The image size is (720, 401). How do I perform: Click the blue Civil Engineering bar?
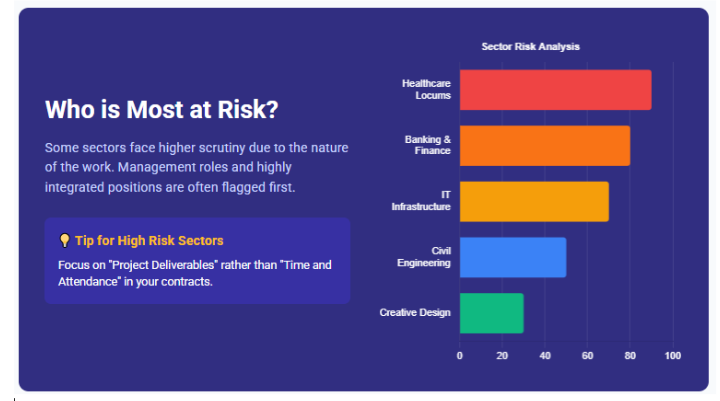[513, 257]
